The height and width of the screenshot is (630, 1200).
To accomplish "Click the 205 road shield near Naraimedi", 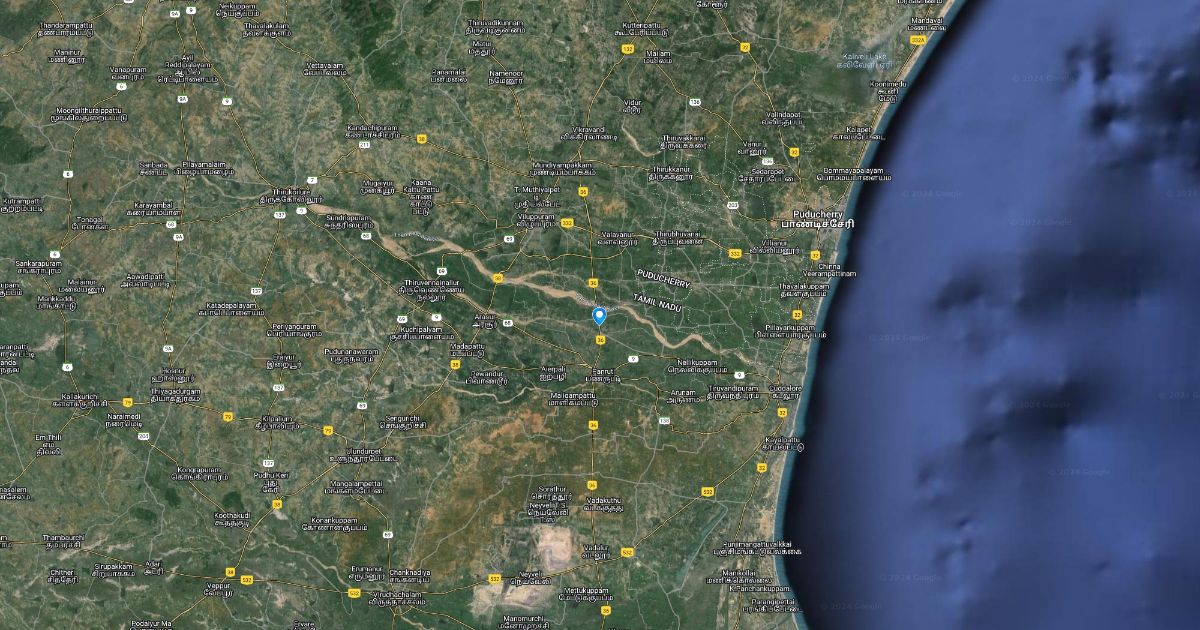I will click(x=143, y=436).
